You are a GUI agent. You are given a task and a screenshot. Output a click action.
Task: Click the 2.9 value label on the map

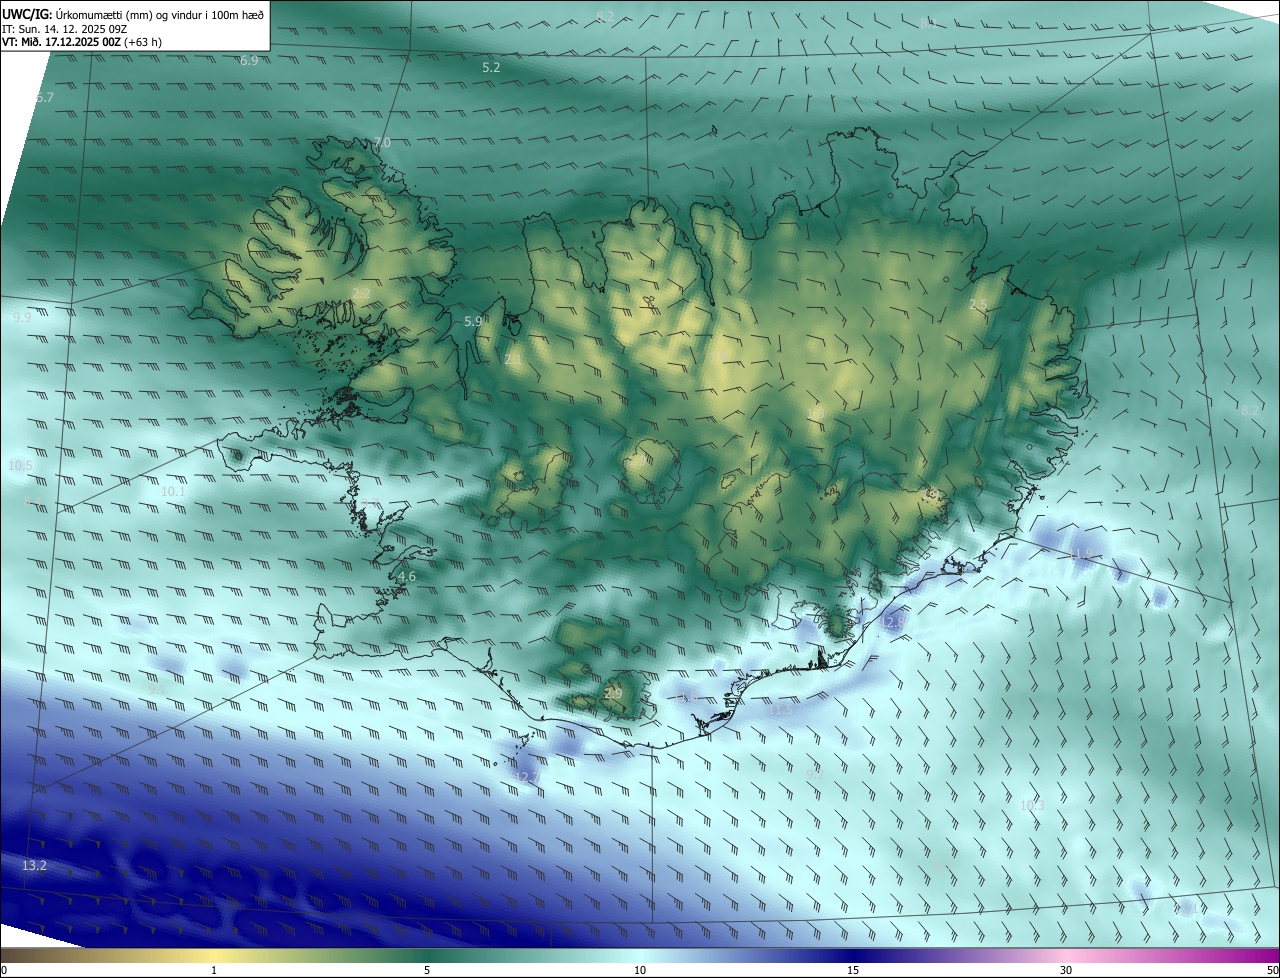[613, 693]
